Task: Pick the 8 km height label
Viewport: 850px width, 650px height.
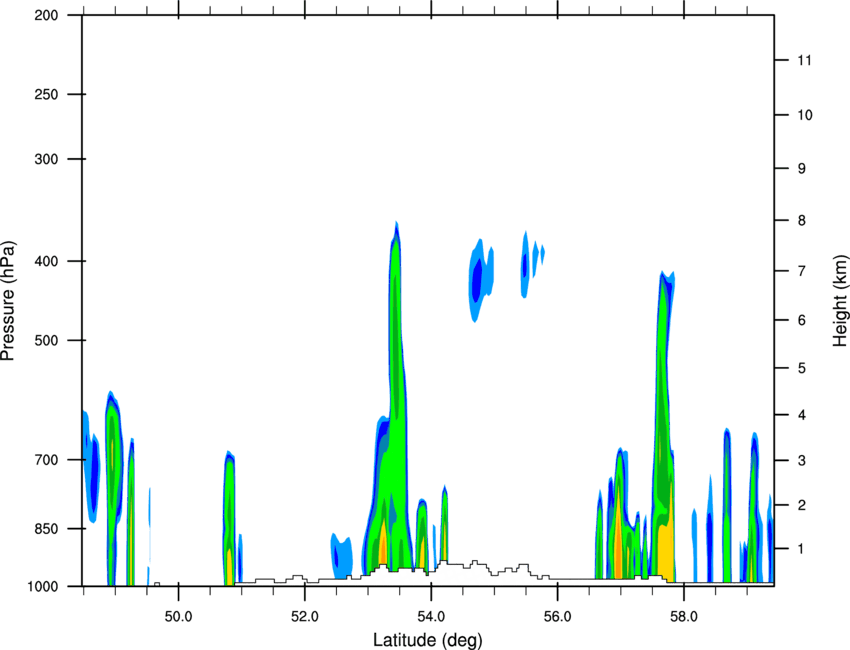Action: (802, 221)
